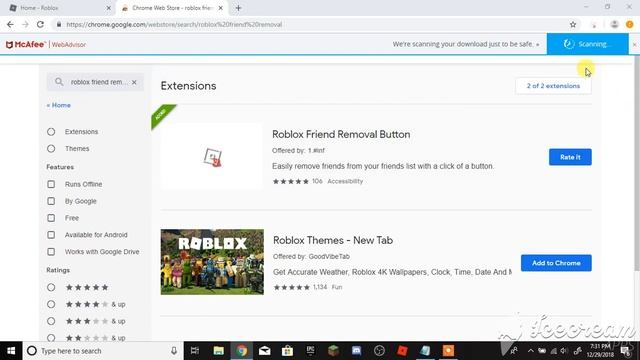Click the Rate it button
Viewport: 640px width, 360px height.
(570, 157)
